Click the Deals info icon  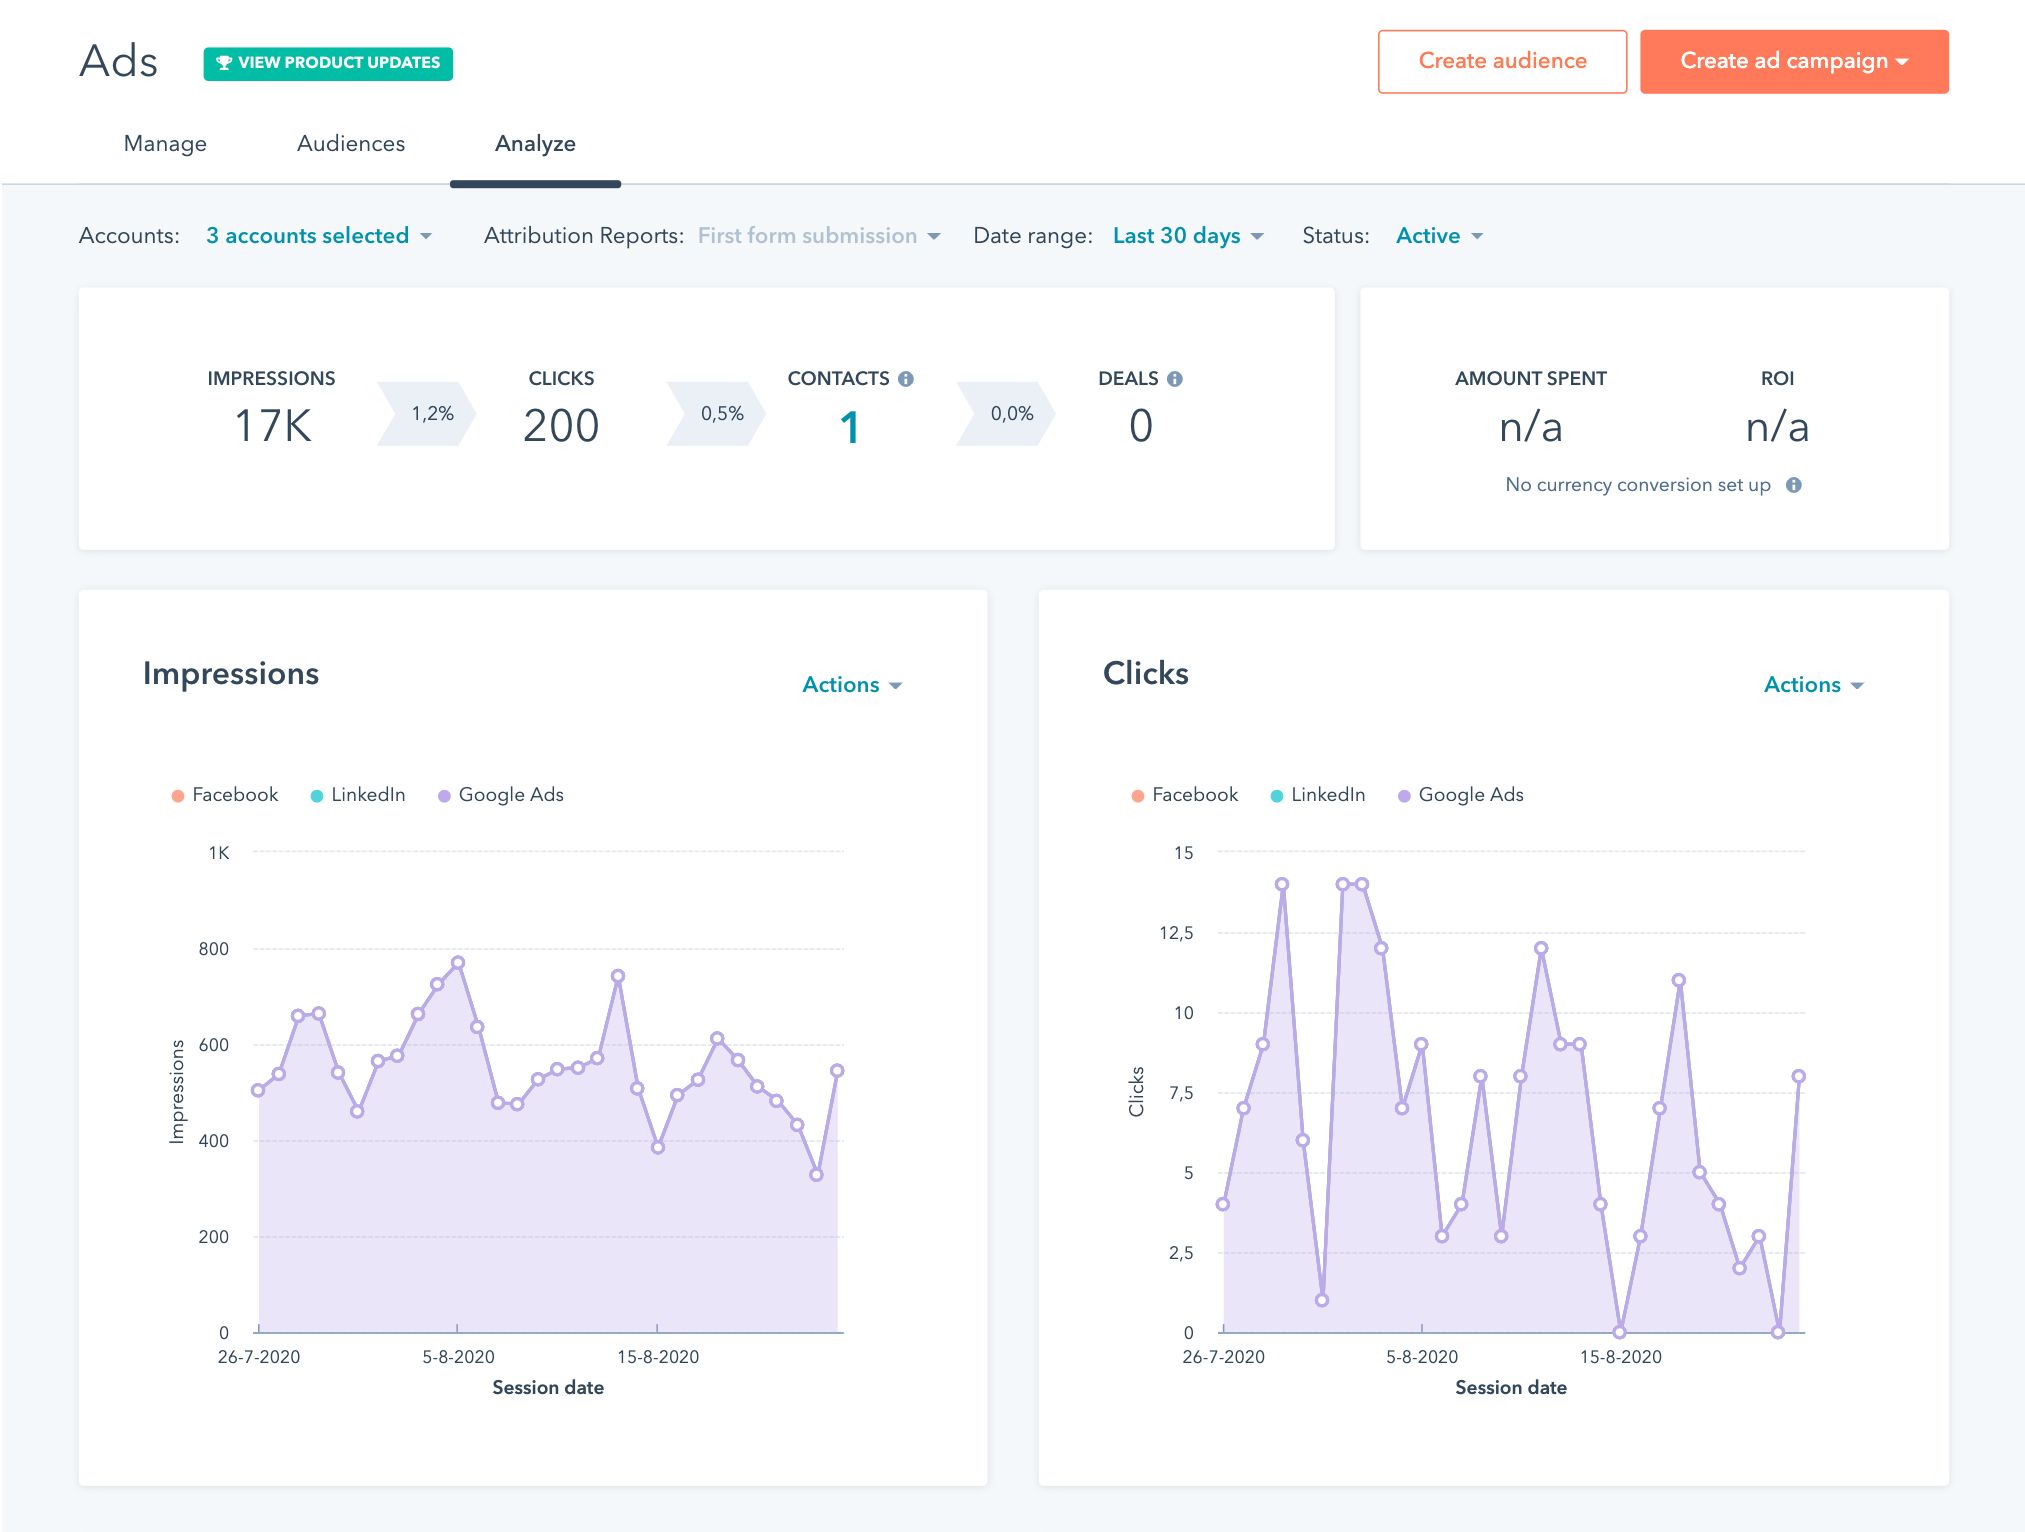pos(1175,379)
